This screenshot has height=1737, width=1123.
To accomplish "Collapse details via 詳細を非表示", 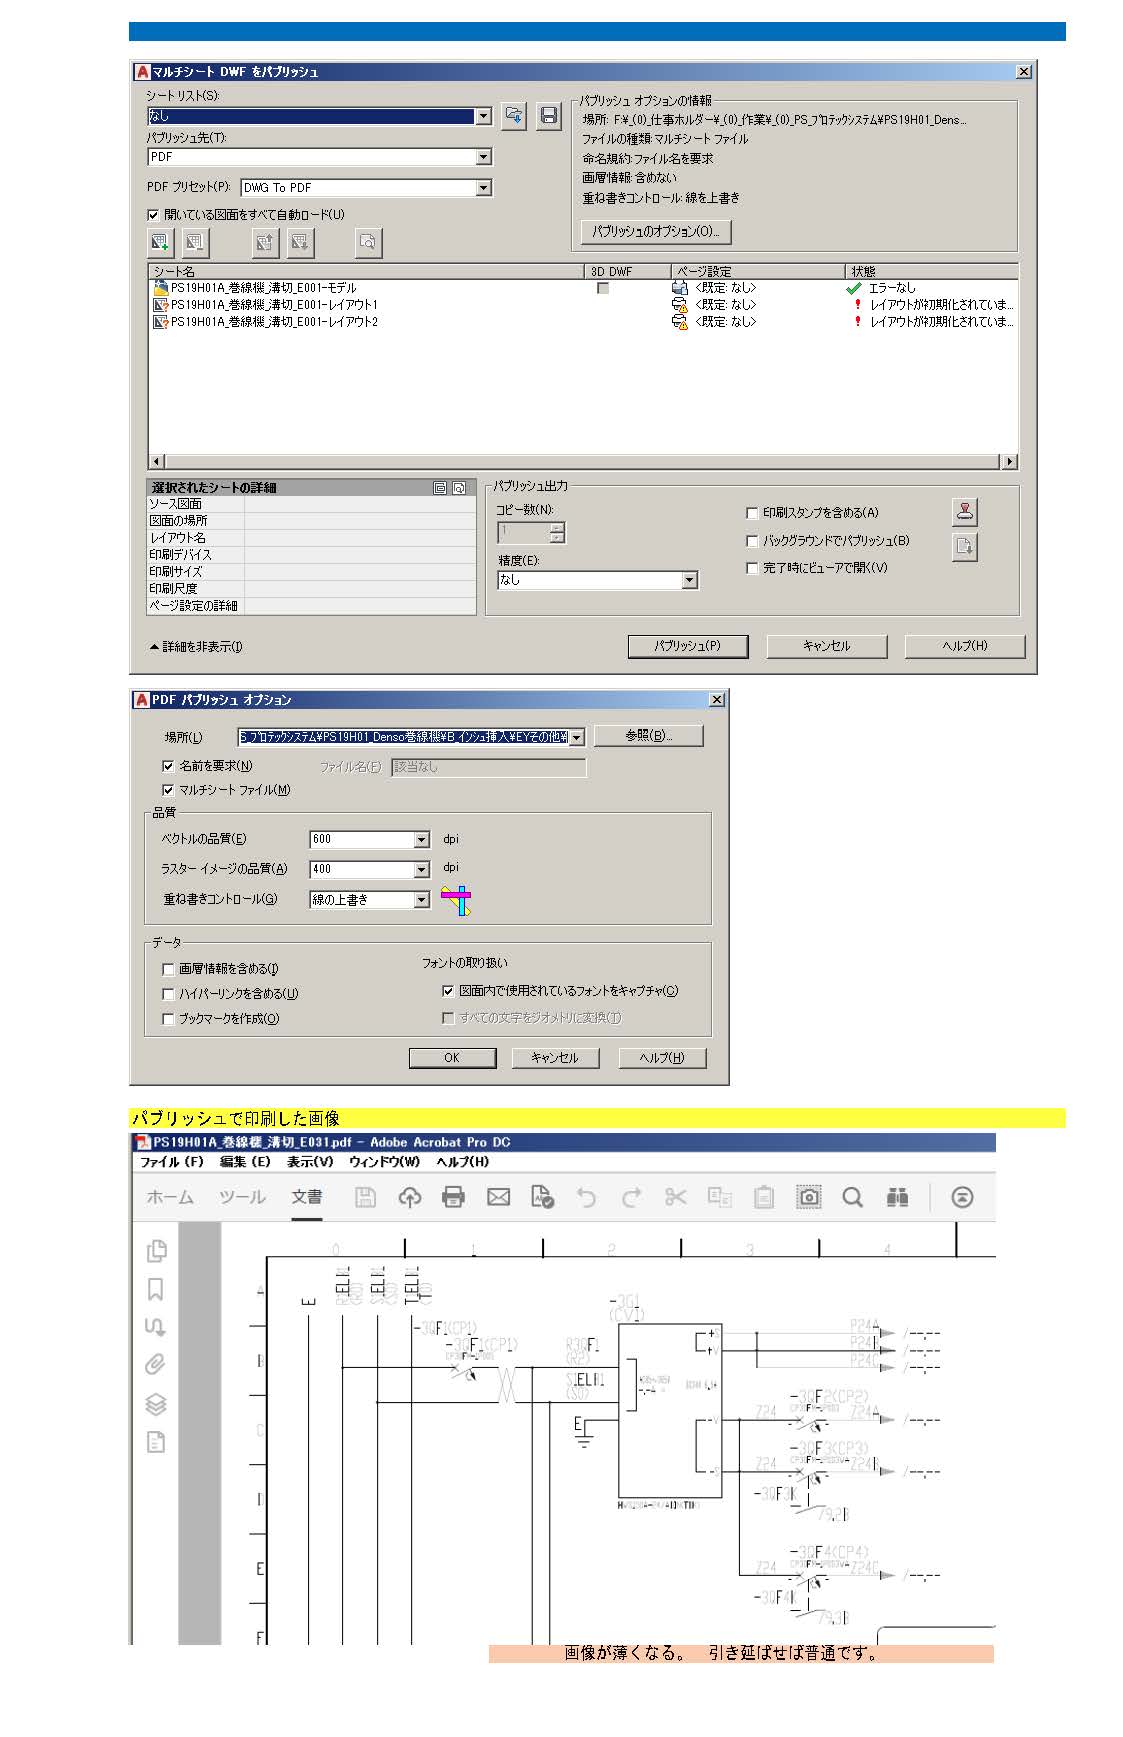I will pos(196,647).
